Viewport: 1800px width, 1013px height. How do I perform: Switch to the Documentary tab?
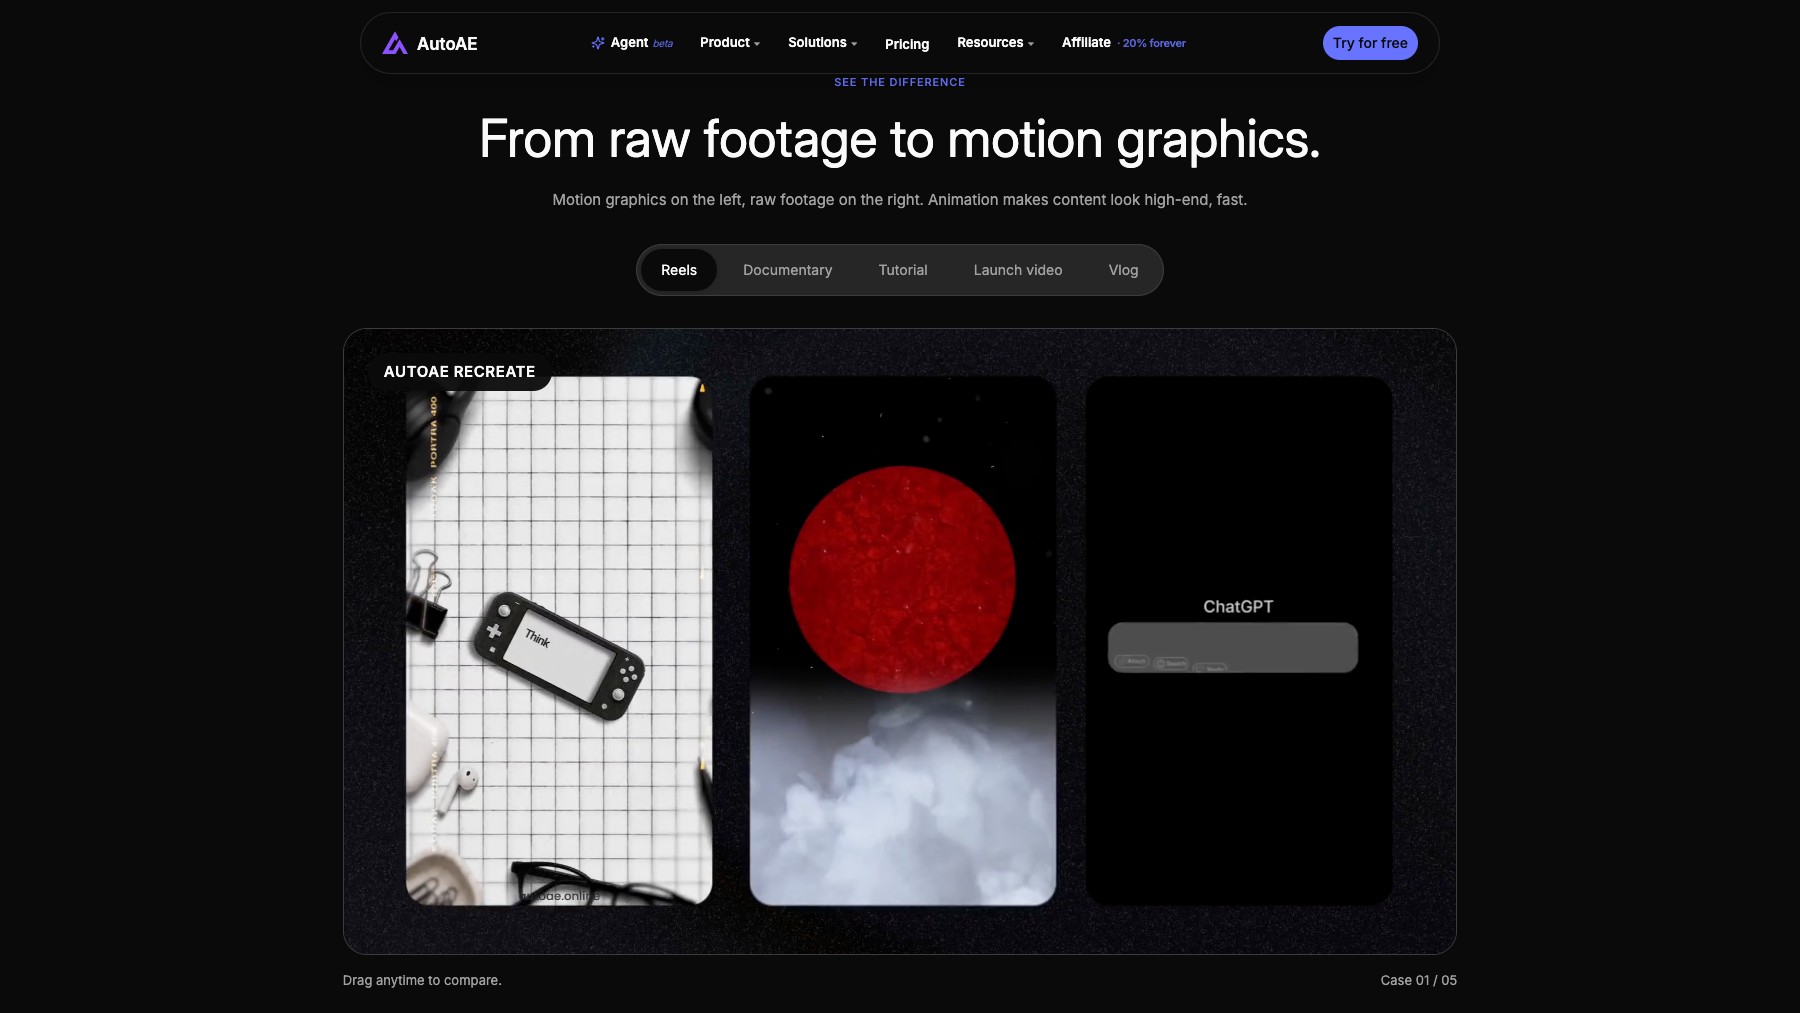[787, 270]
